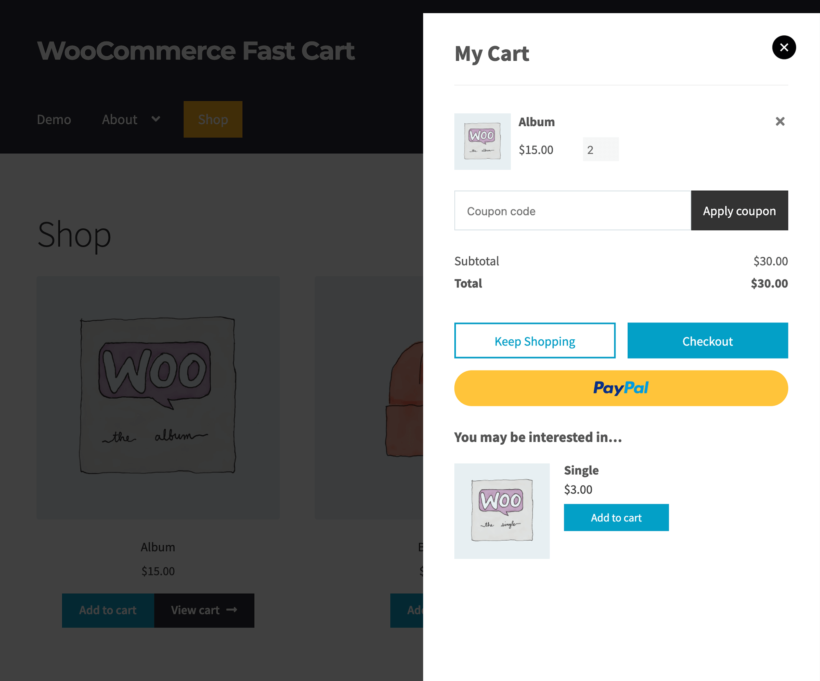Screen dimensions: 820x681
Task: Click the View cart arrow button
Action: [204, 610]
